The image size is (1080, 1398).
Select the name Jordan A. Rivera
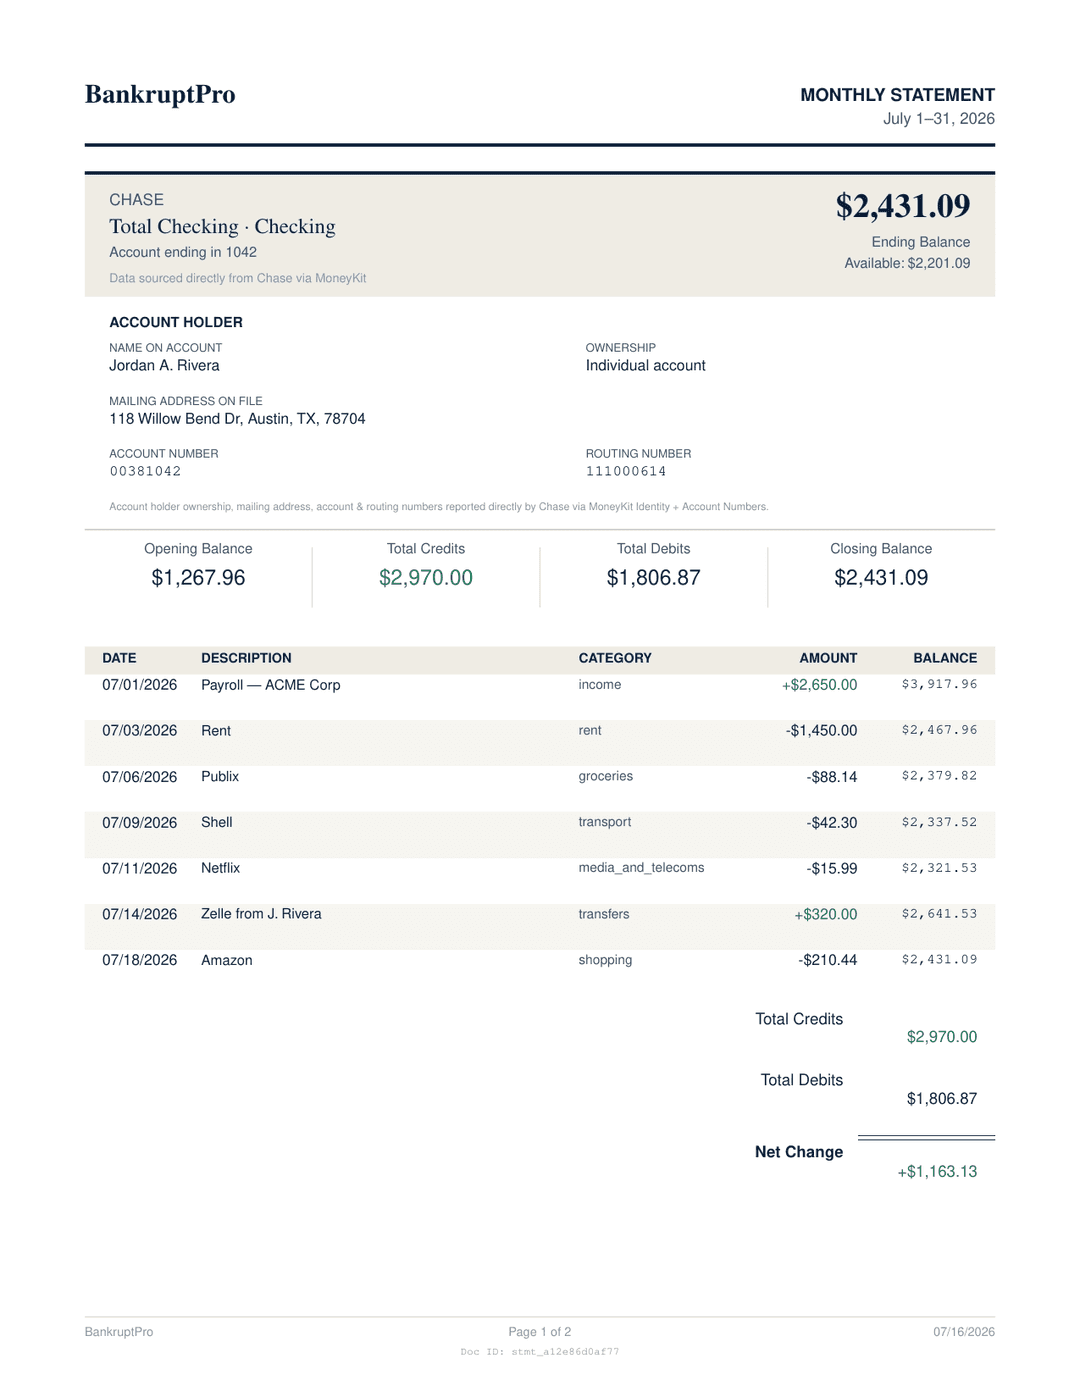pyautogui.click(x=164, y=366)
